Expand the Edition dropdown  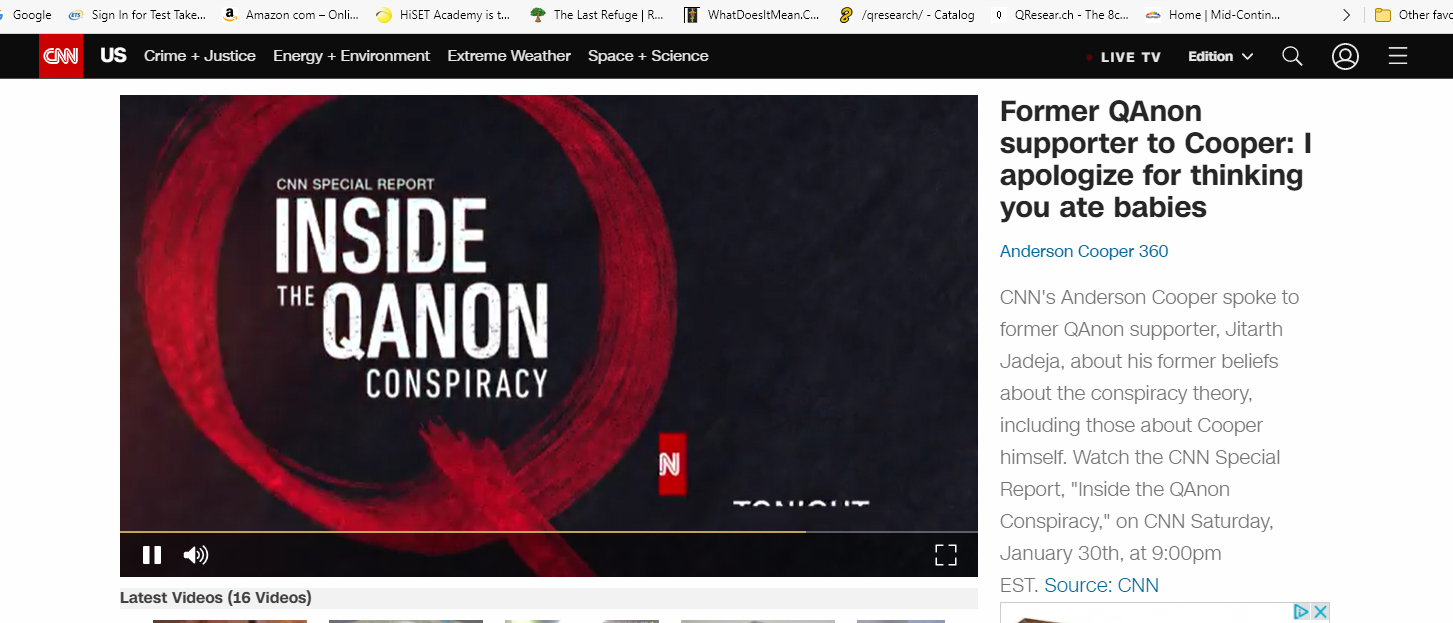tap(1220, 56)
